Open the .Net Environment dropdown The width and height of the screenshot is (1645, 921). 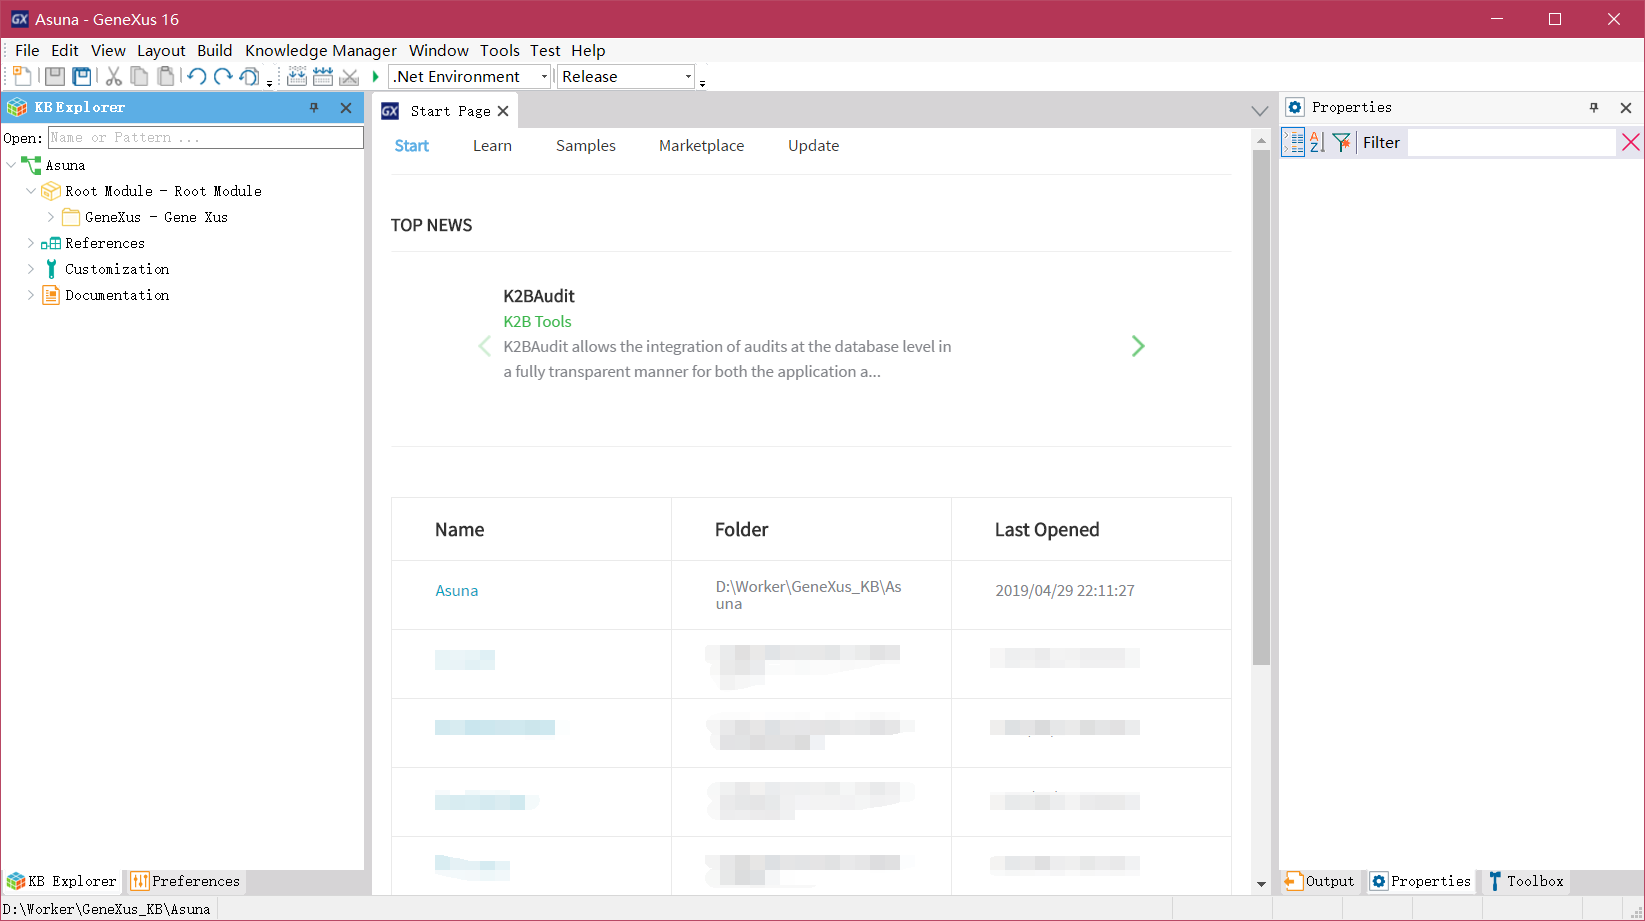(x=544, y=77)
